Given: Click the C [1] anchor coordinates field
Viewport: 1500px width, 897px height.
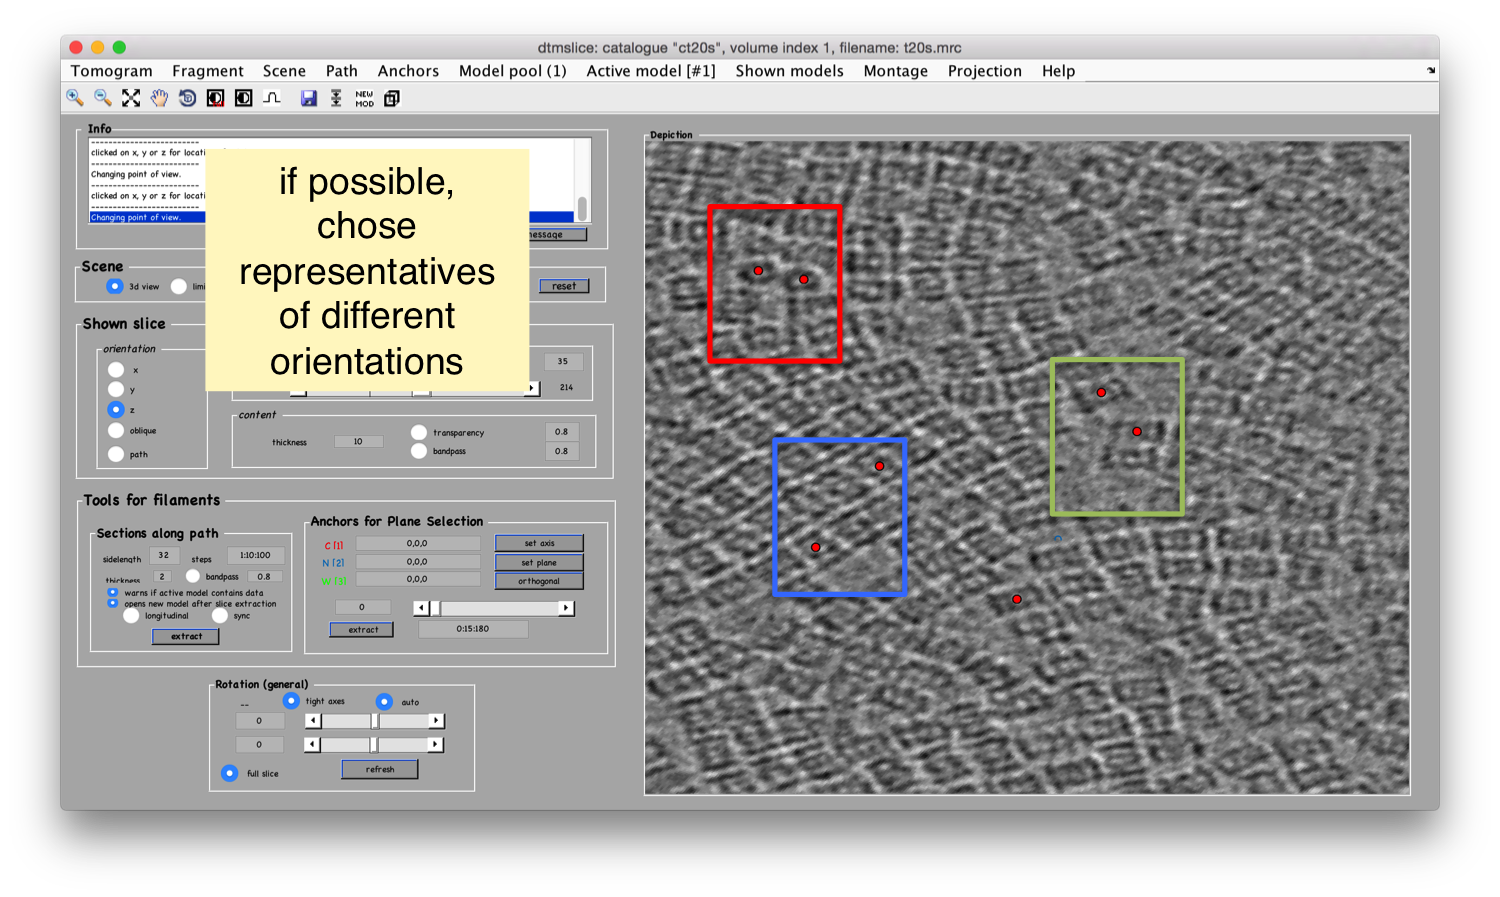Looking at the screenshot, I should [x=417, y=543].
